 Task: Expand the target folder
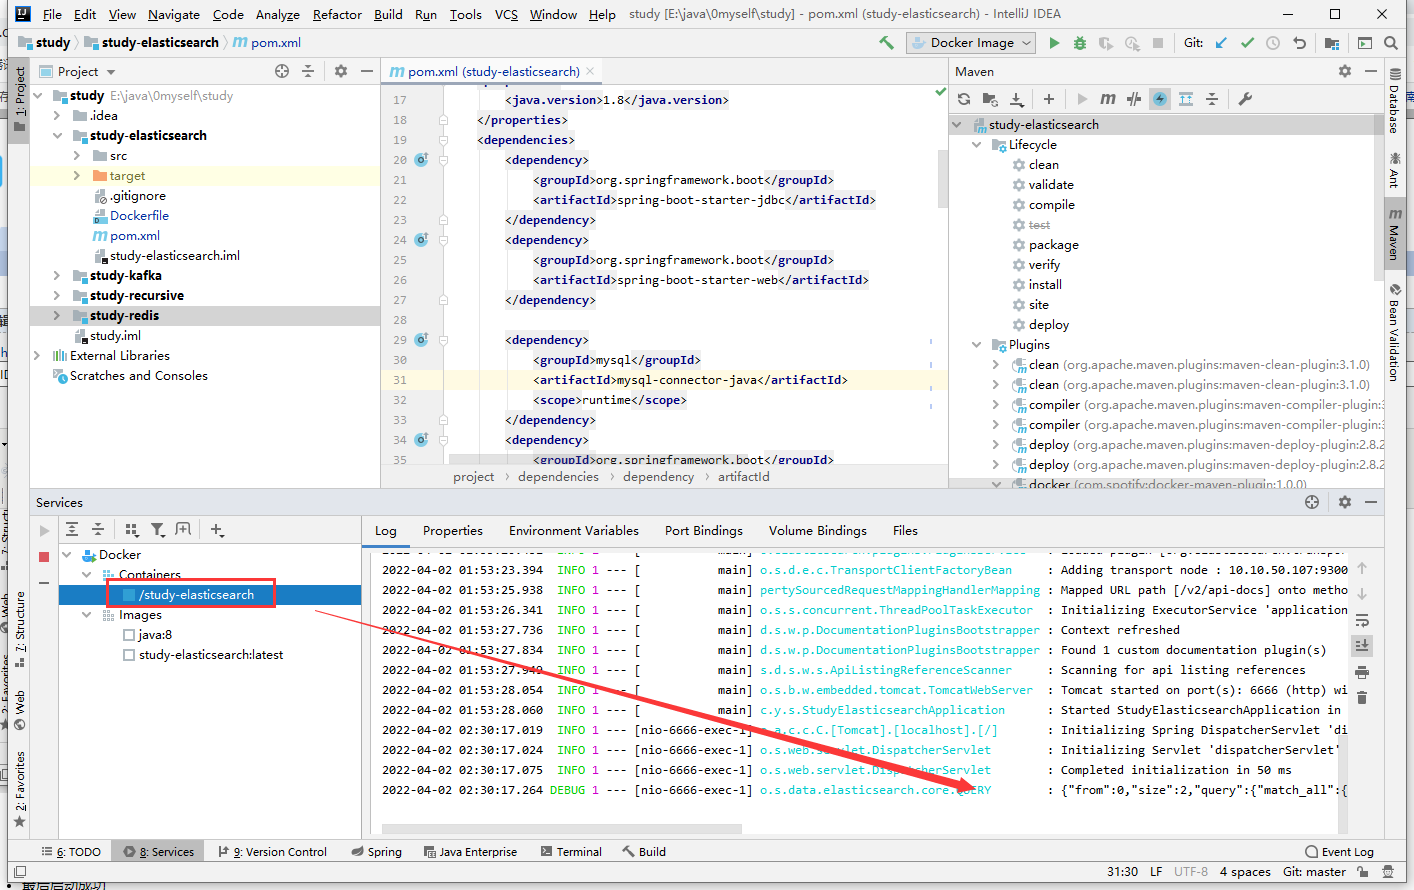(77, 176)
